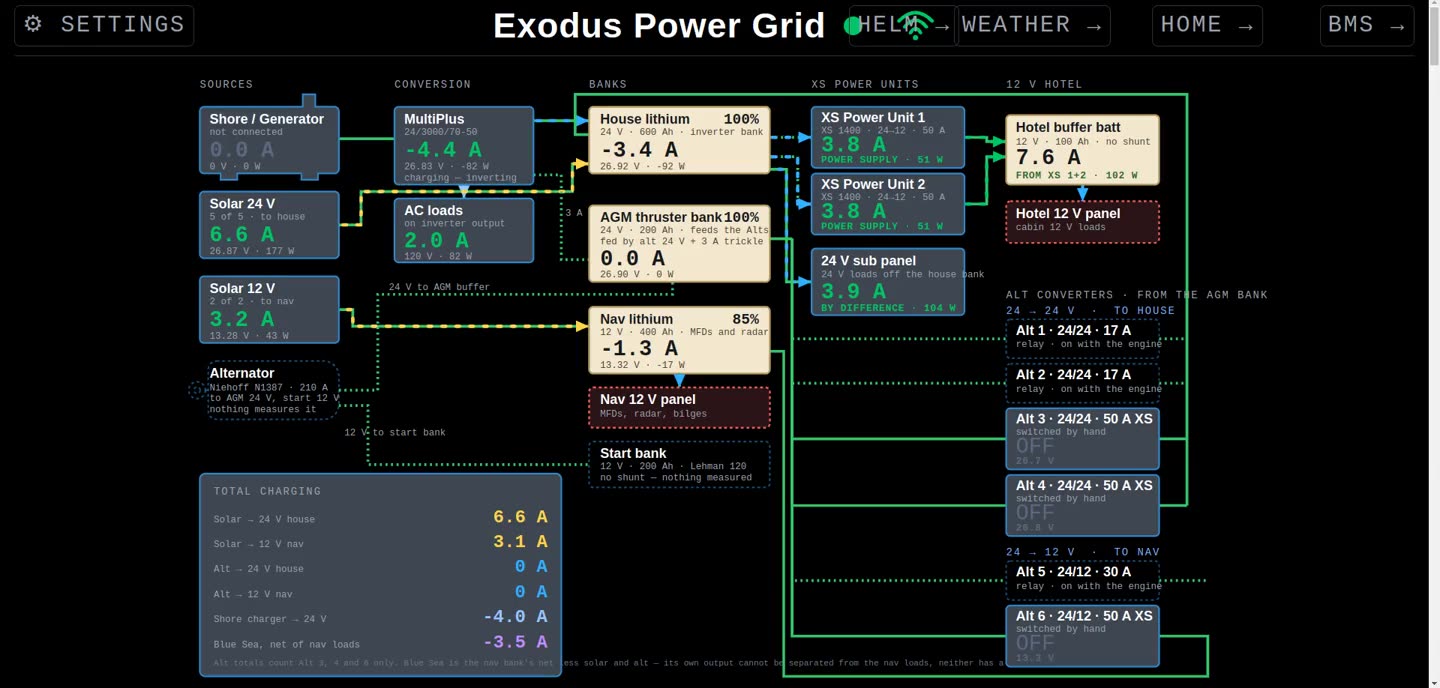The image size is (1440, 688).
Task: Click the dotted circle icon beside Alternator
Action: pyautogui.click(x=197, y=390)
